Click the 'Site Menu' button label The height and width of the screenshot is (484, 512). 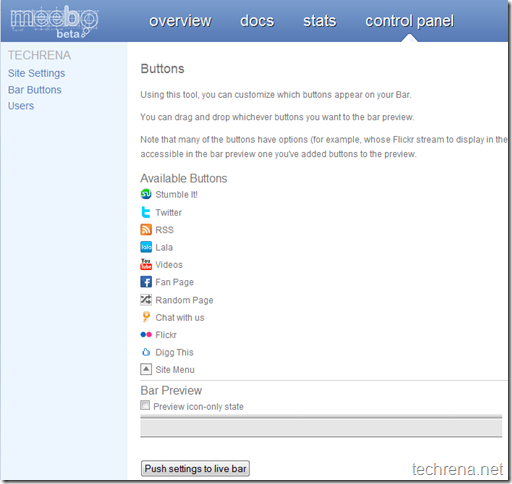pos(175,370)
